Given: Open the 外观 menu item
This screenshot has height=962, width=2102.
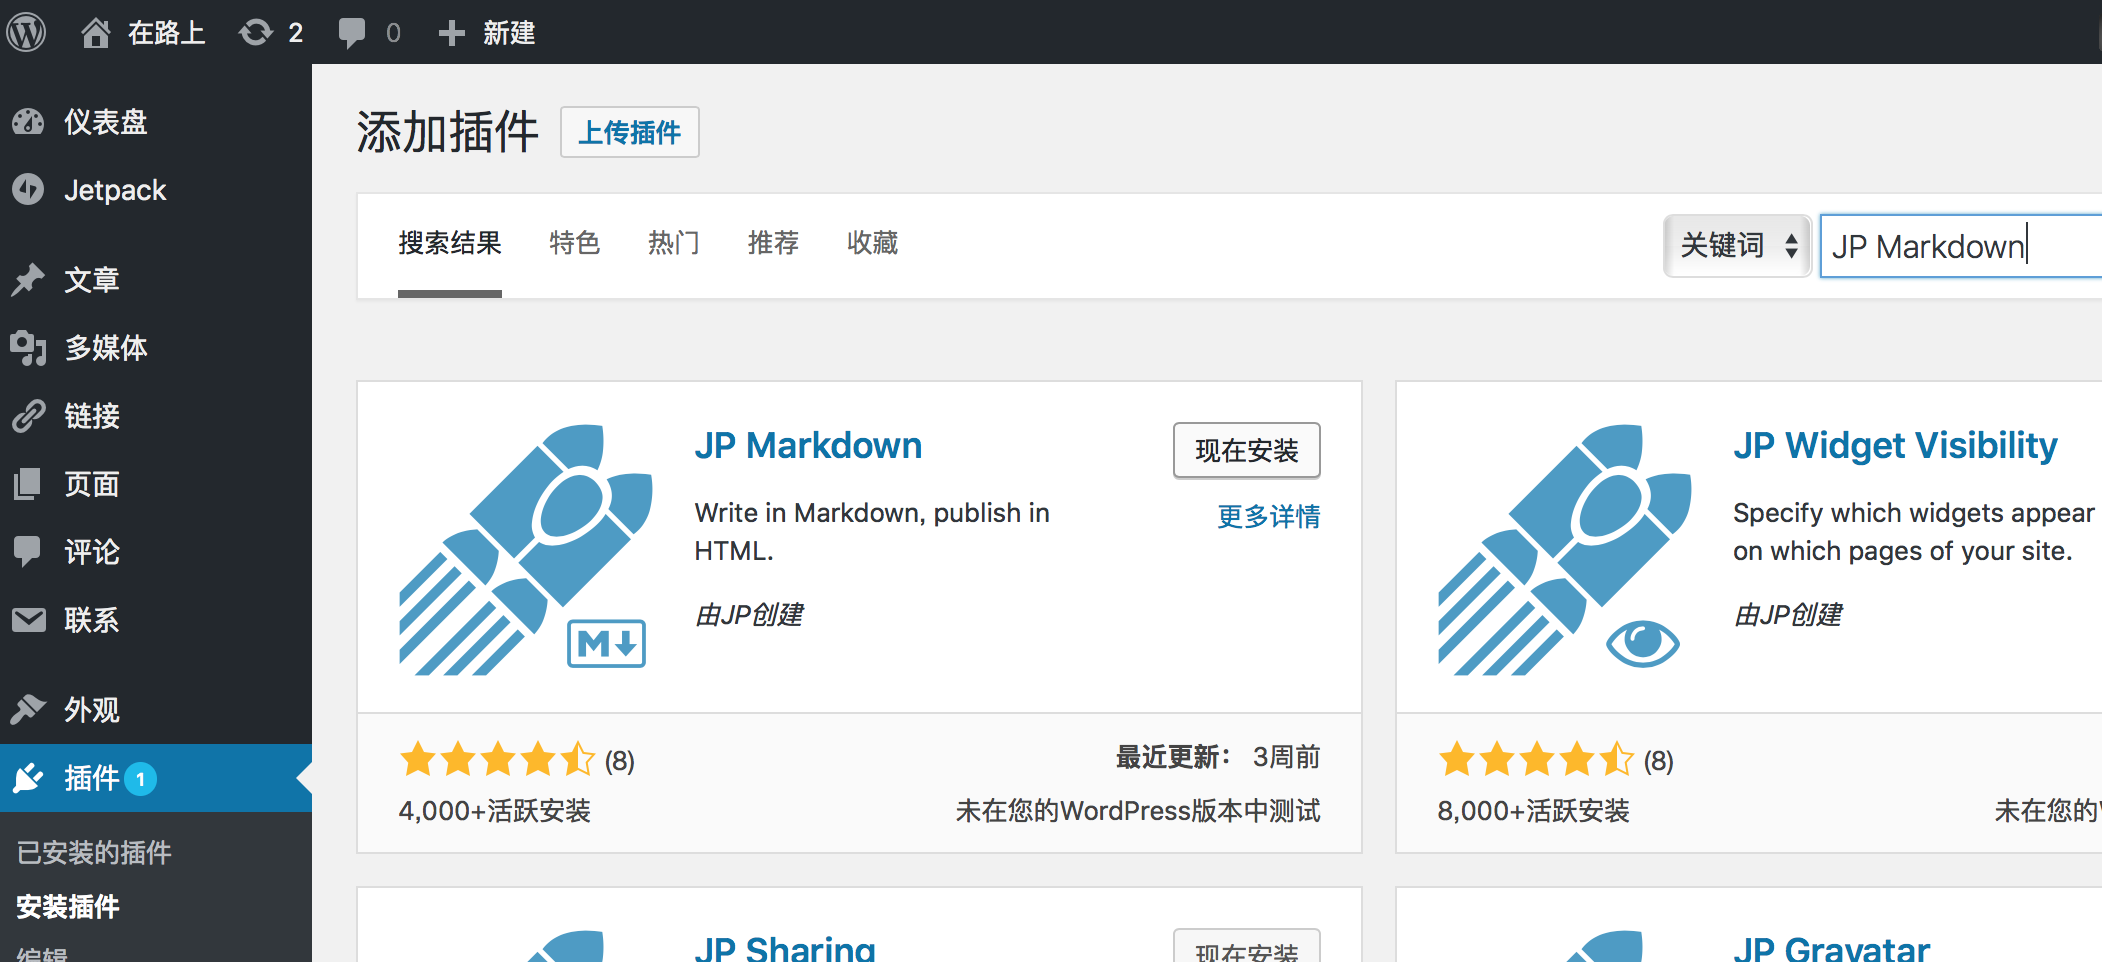Looking at the screenshot, I should tap(156, 709).
